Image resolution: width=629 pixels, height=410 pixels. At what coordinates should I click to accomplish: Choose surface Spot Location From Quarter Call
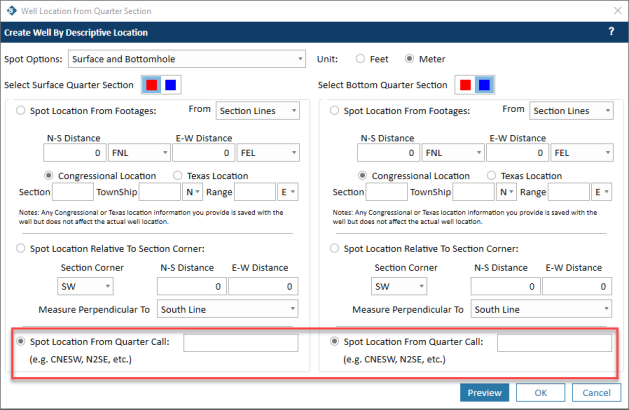coord(21,342)
